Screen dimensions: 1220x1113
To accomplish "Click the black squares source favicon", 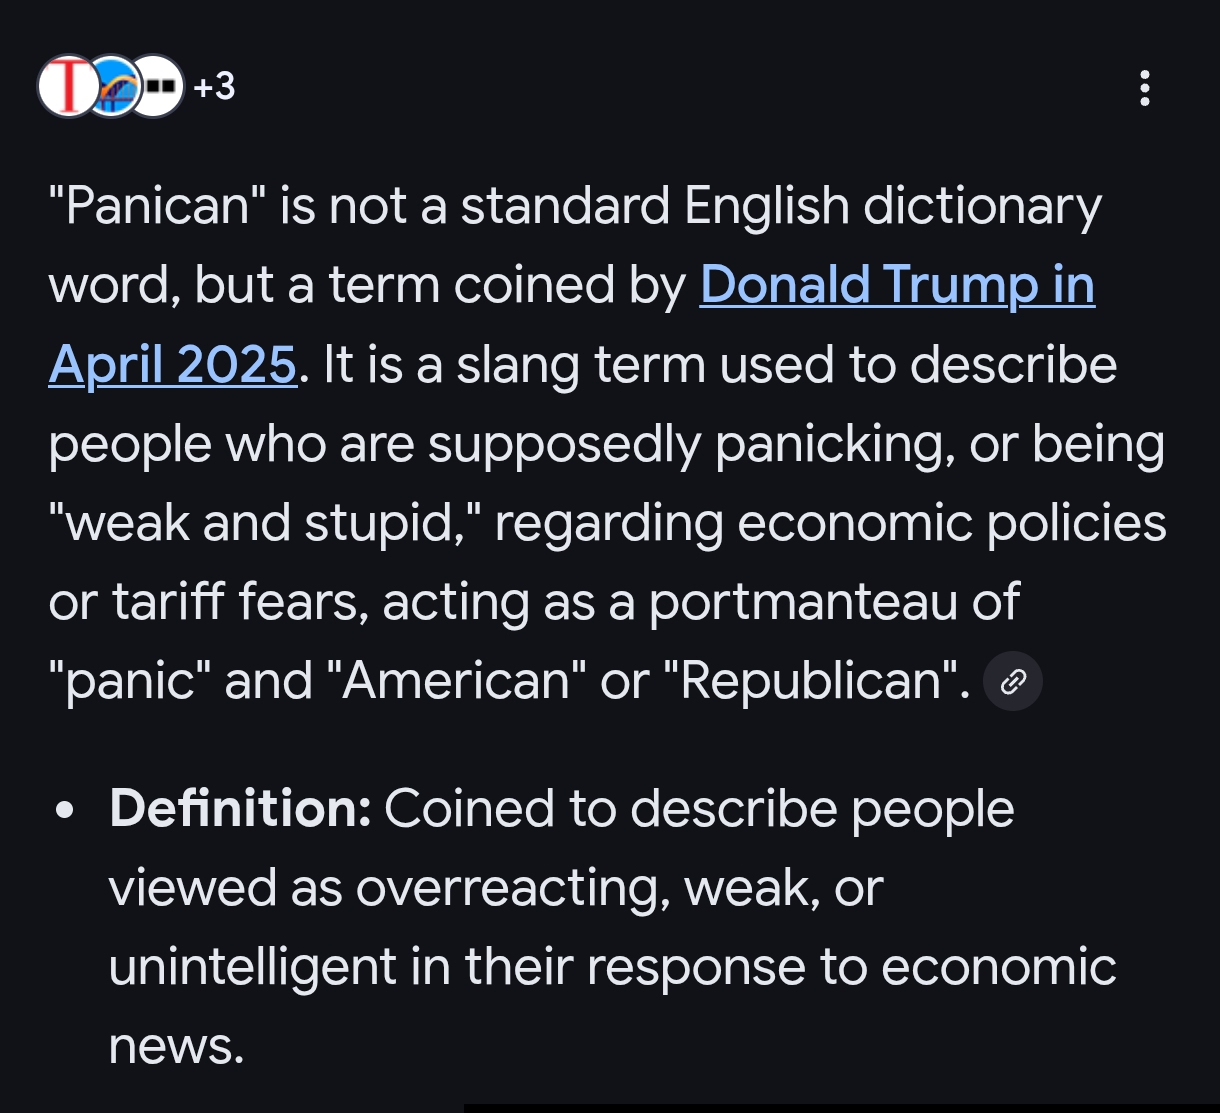I will click(159, 87).
